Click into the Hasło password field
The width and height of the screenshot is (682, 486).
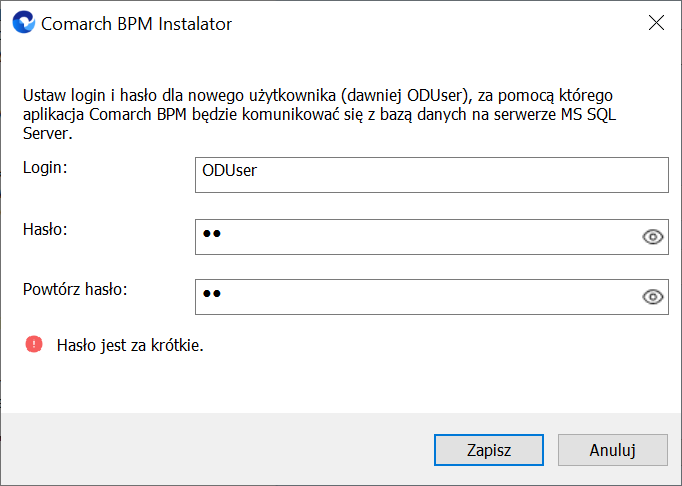pos(418,237)
